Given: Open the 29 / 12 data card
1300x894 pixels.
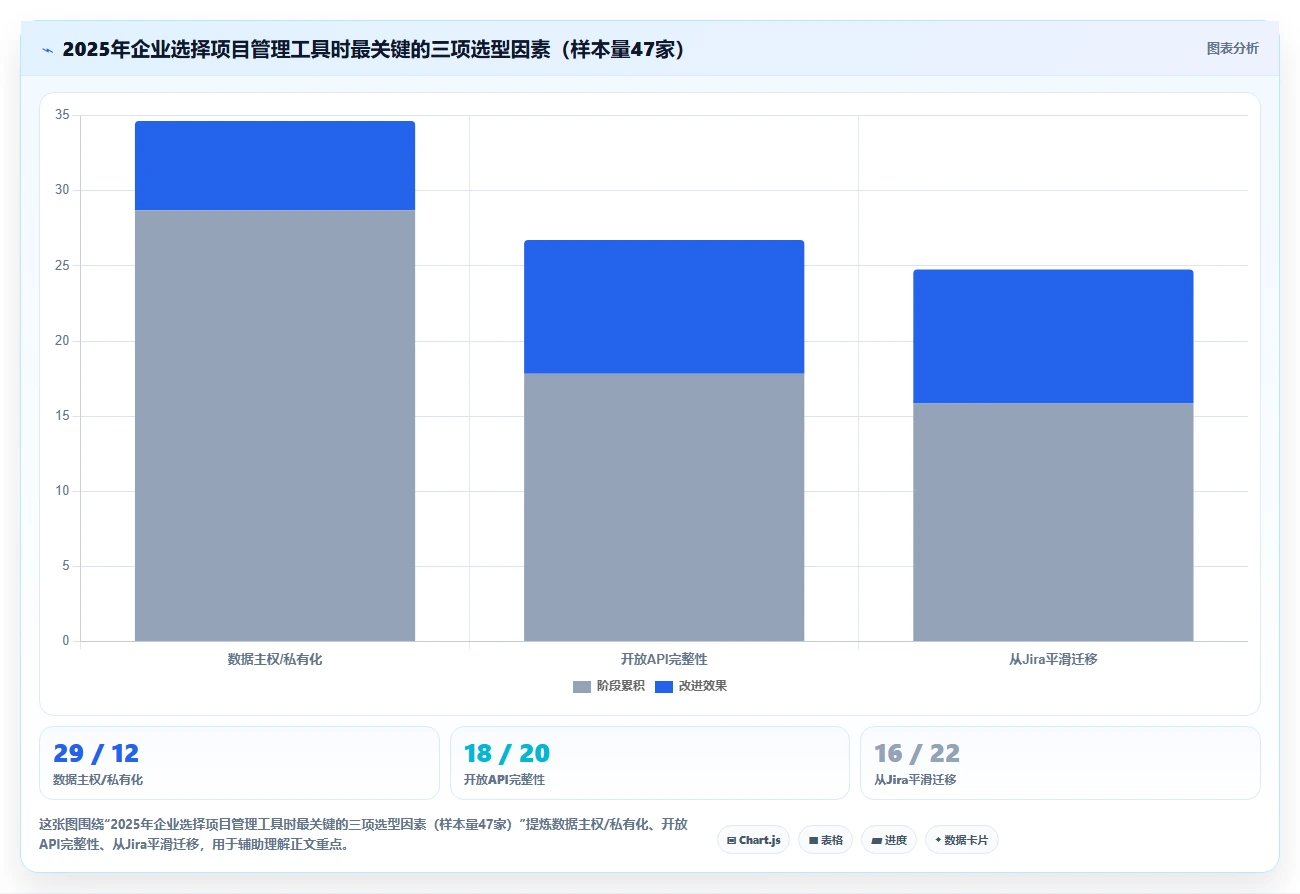Looking at the screenshot, I should (x=239, y=763).
